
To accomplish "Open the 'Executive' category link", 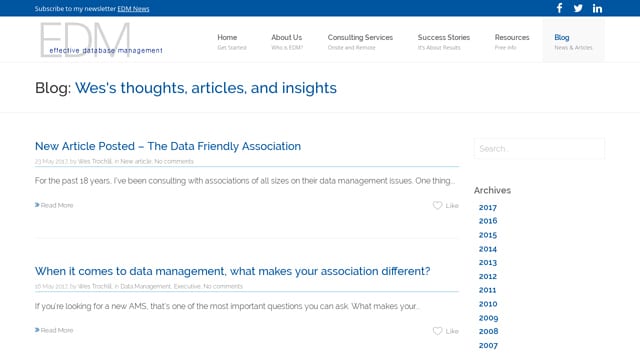I will pos(187,286).
